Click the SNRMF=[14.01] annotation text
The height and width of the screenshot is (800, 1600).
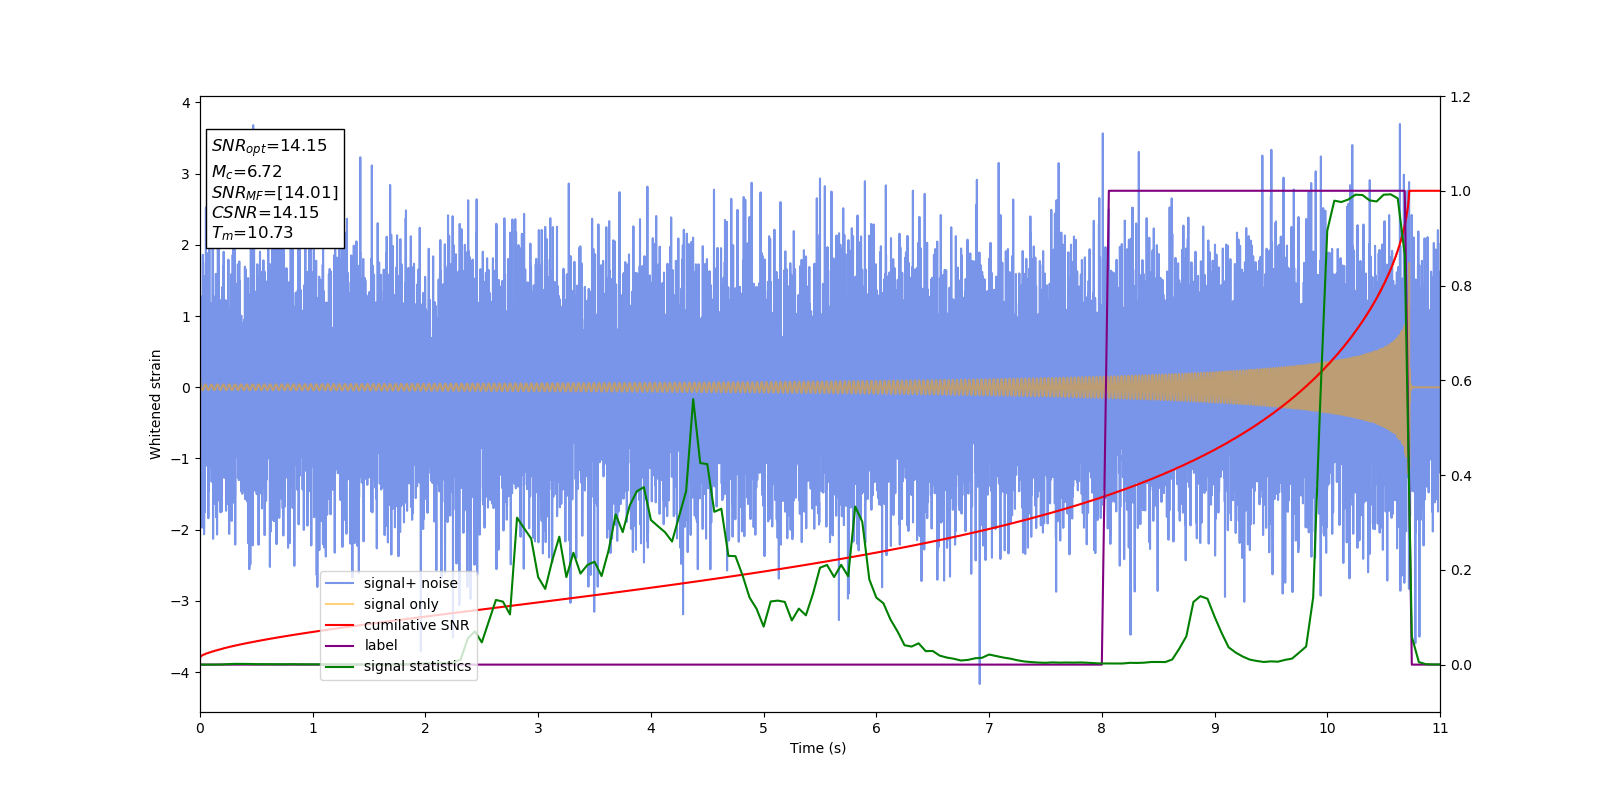coord(275,192)
